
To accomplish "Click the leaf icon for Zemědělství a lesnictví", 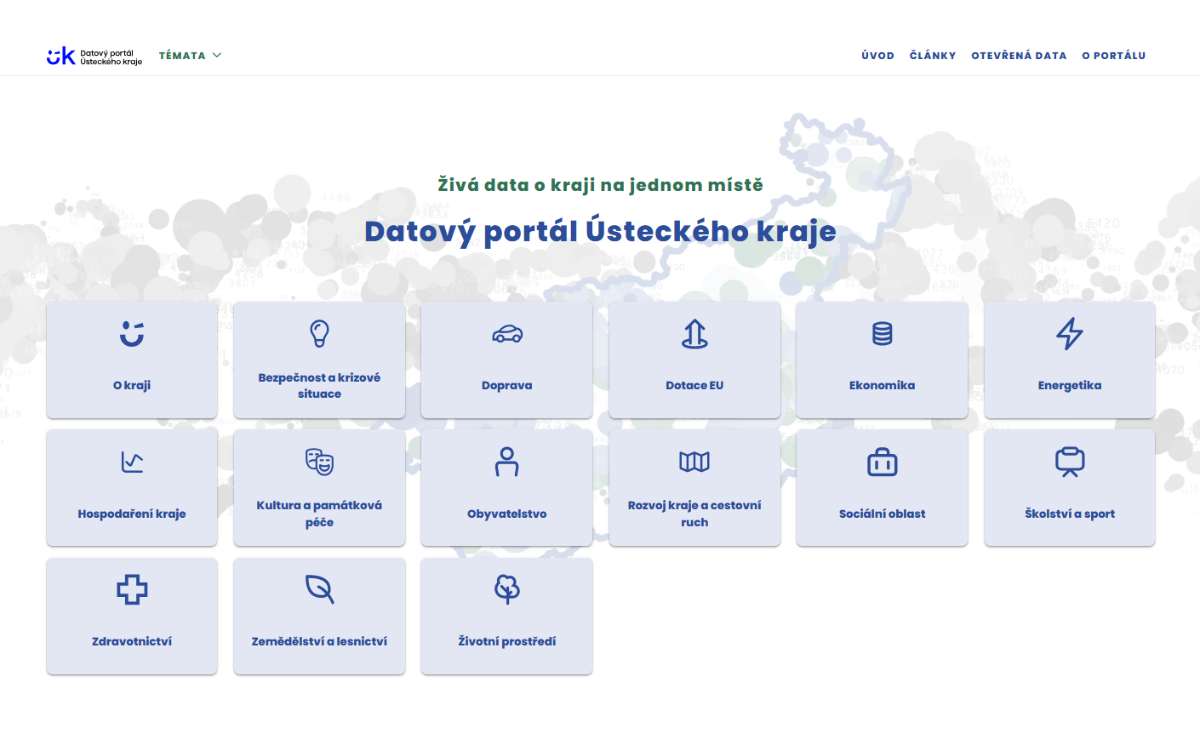I will click(x=319, y=590).
